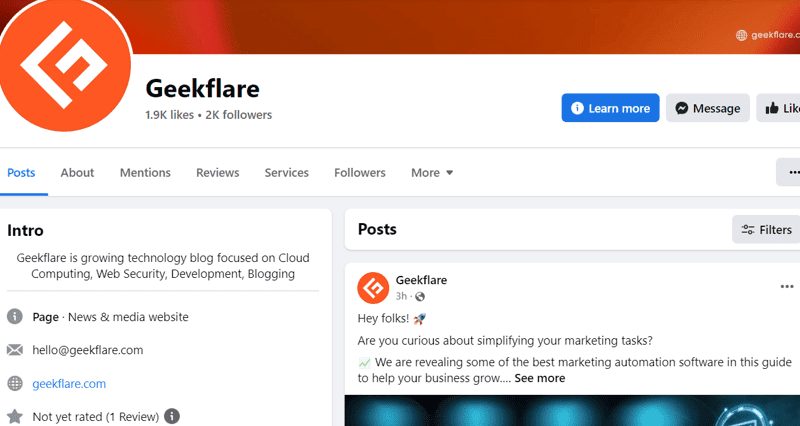Viewport: 800px width, 426px height.
Task: Click the 3h post timestamp
Action: pyautogui.click(x=401, y=296)
